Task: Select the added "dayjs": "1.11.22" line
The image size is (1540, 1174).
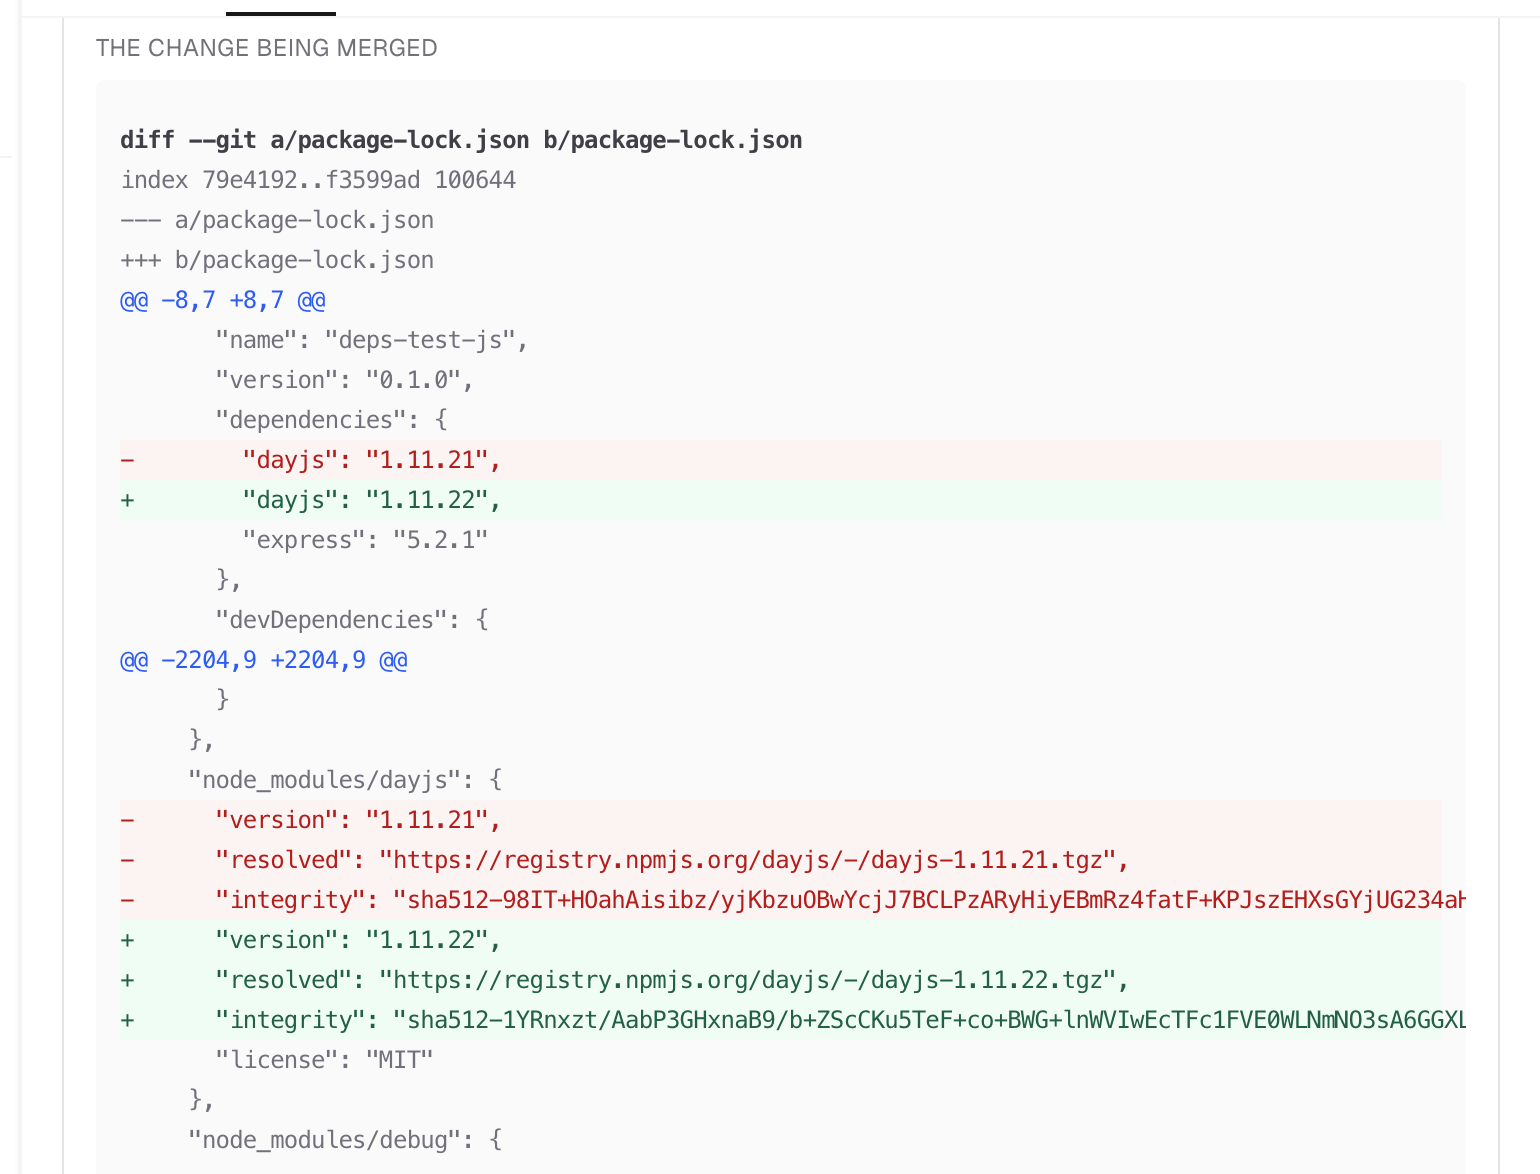Action: tap(780, 500)
